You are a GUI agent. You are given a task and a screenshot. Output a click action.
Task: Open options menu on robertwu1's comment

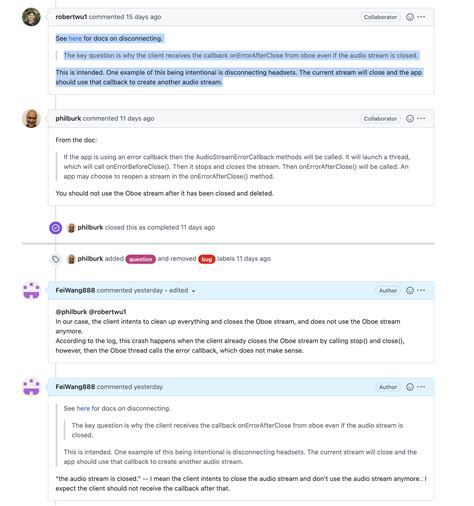(421, 17)
